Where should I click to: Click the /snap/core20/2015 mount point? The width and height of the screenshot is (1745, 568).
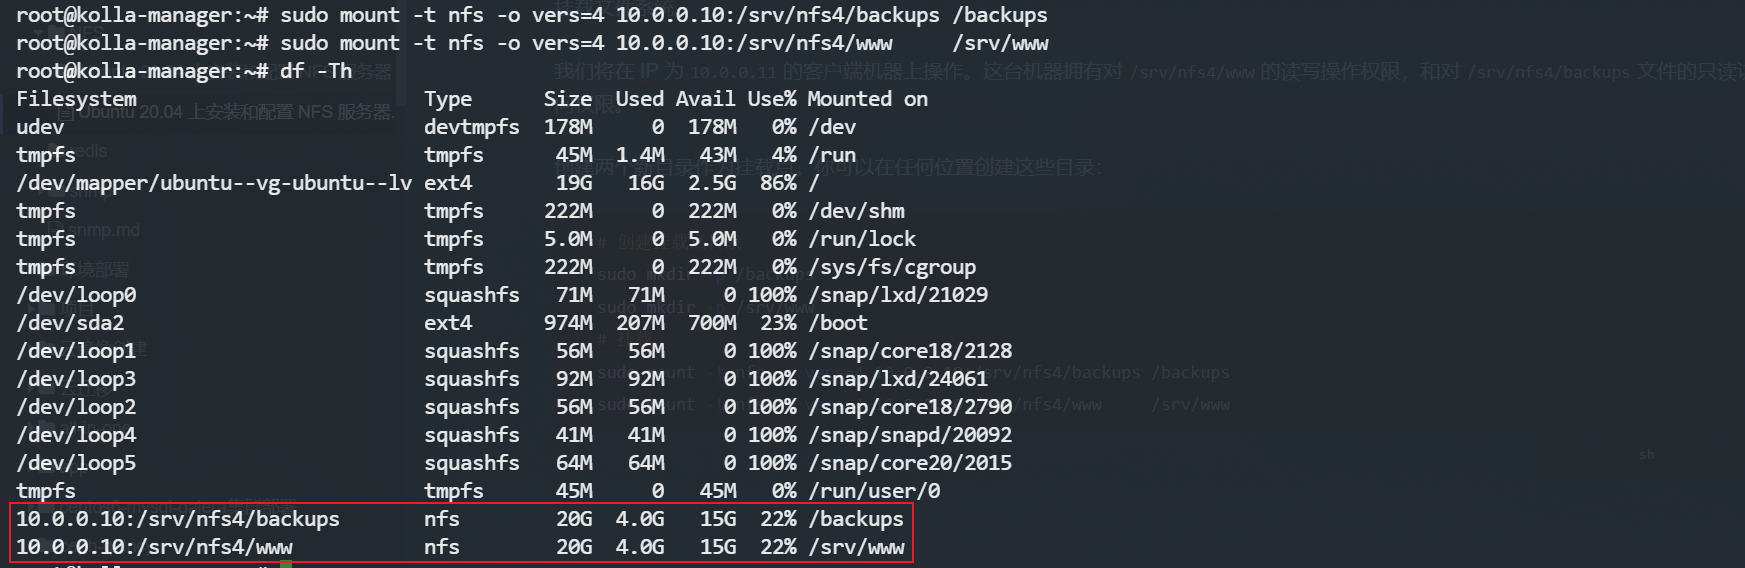[x=910, y=463]
